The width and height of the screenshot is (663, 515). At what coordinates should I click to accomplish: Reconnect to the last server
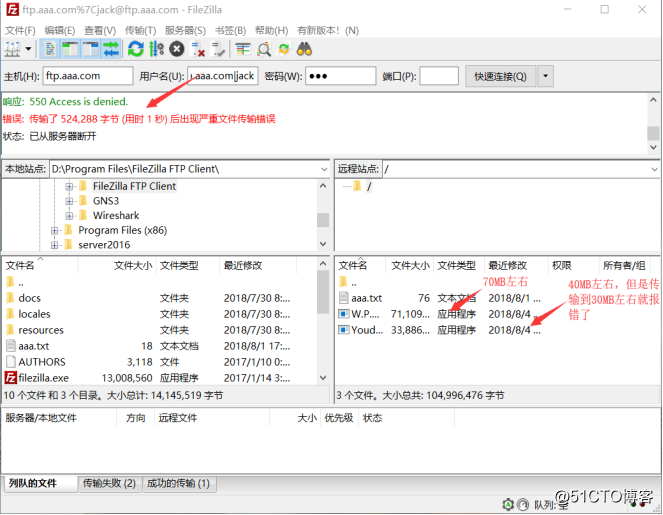tap(218, 49)
